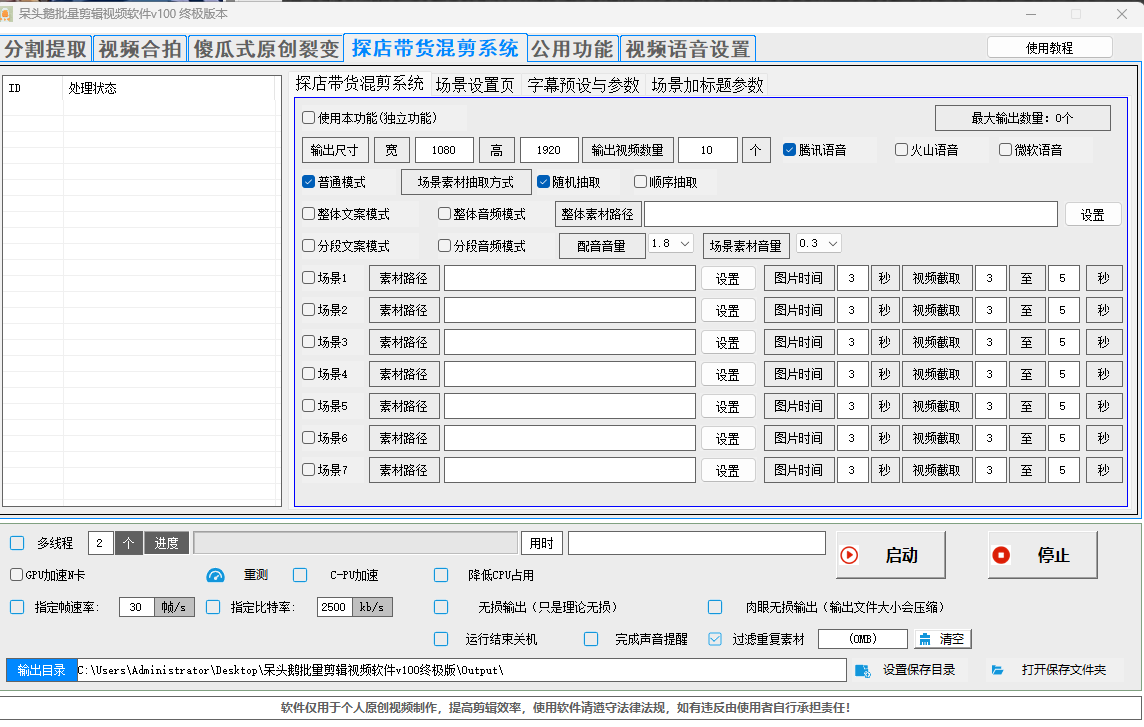The height and width of the screenshot is (727, 1144).
Task: Click the progress bar next to 进度
Action: click(x=355, y=543)
